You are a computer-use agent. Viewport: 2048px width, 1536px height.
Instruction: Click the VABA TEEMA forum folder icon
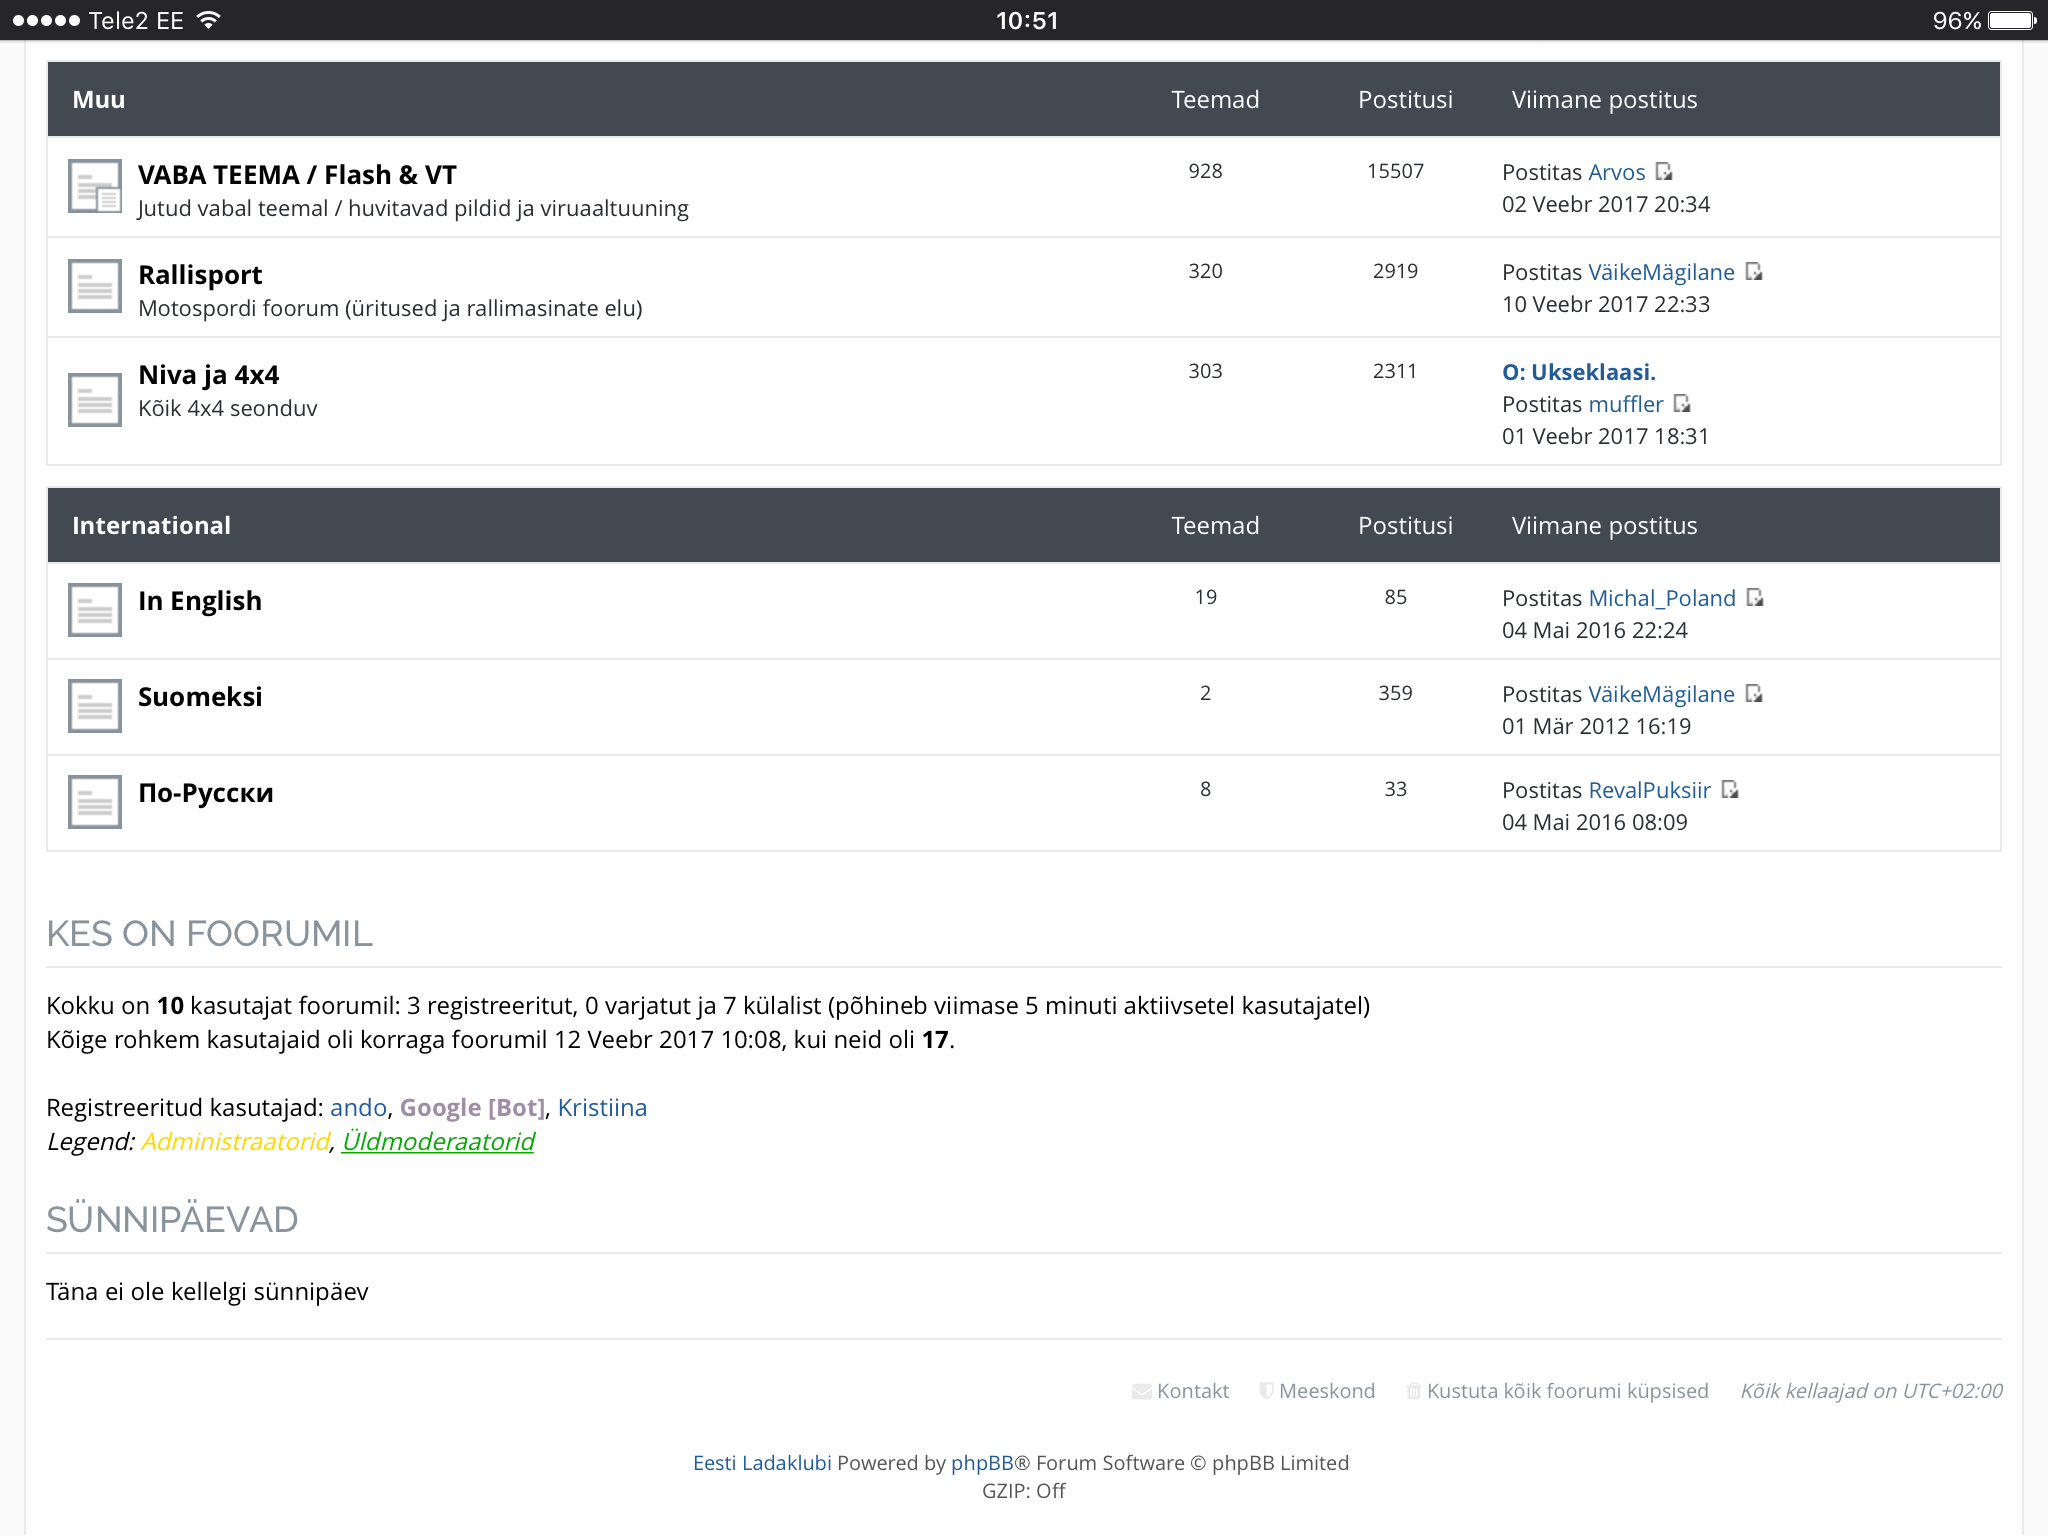(x=95, y=186)
